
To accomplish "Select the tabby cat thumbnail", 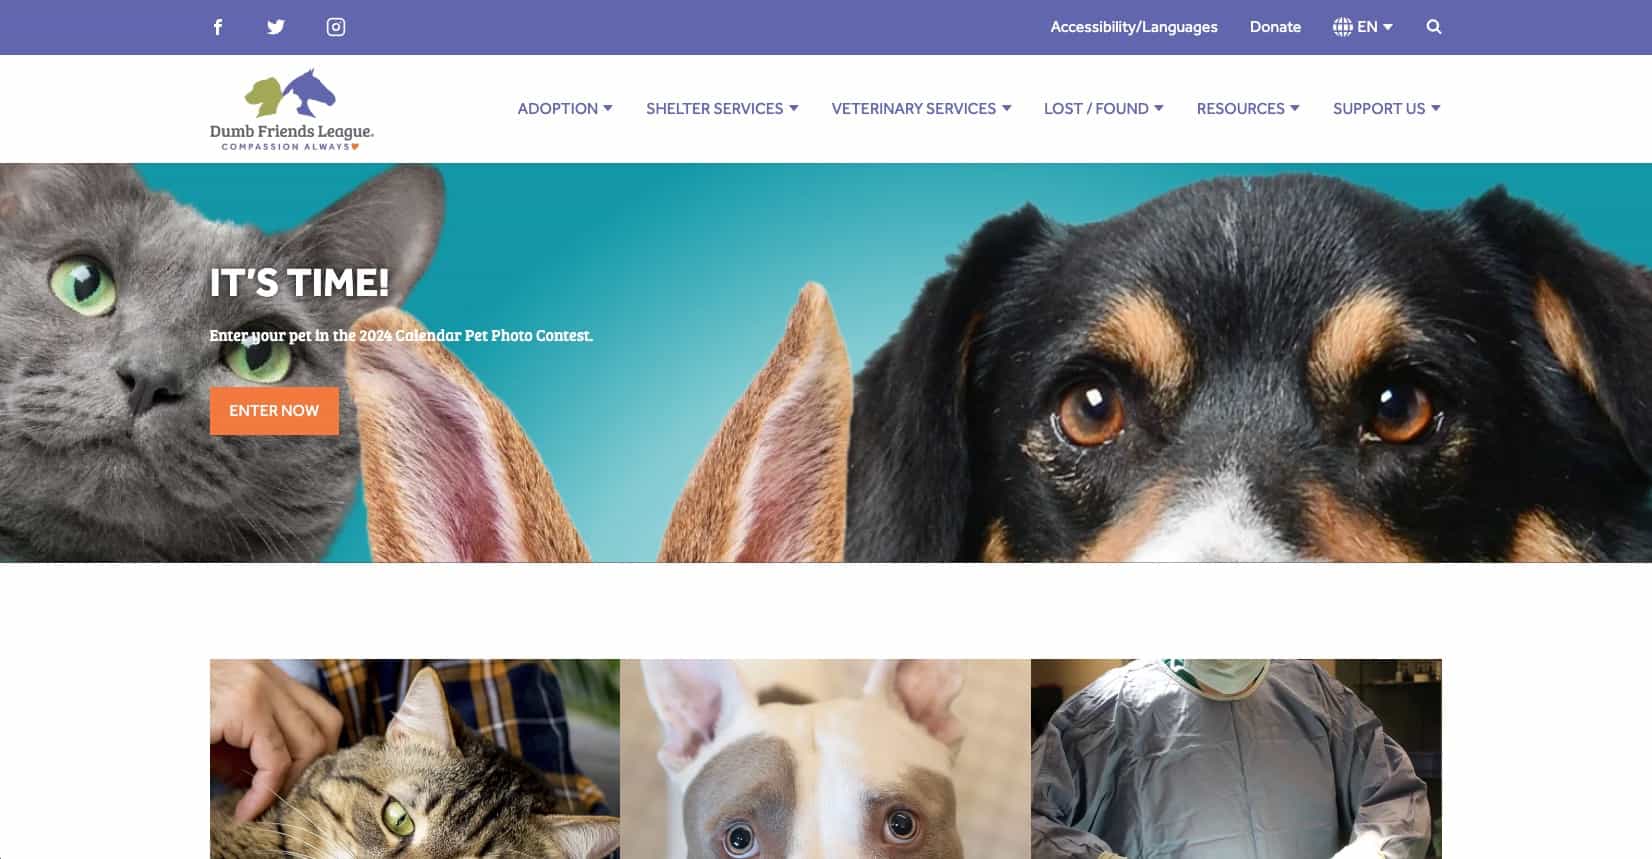I will tap(415, 759).
